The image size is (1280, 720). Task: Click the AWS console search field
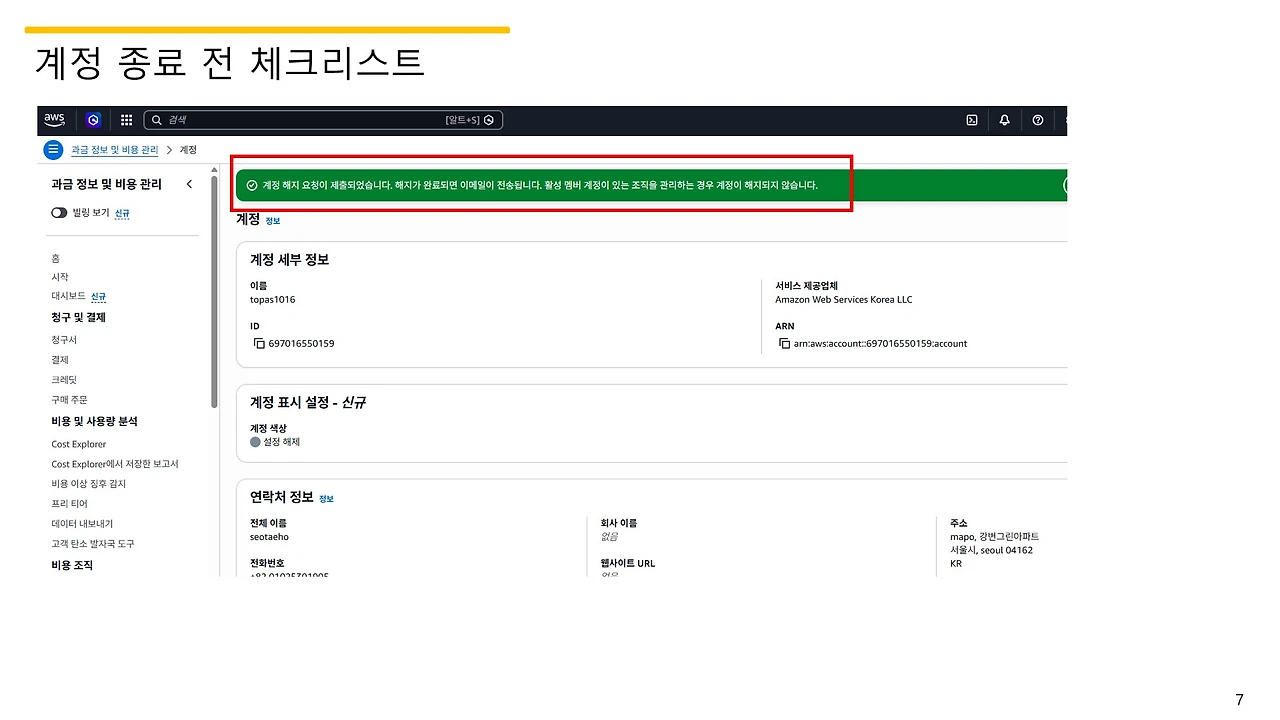click(x=323, y=120)
